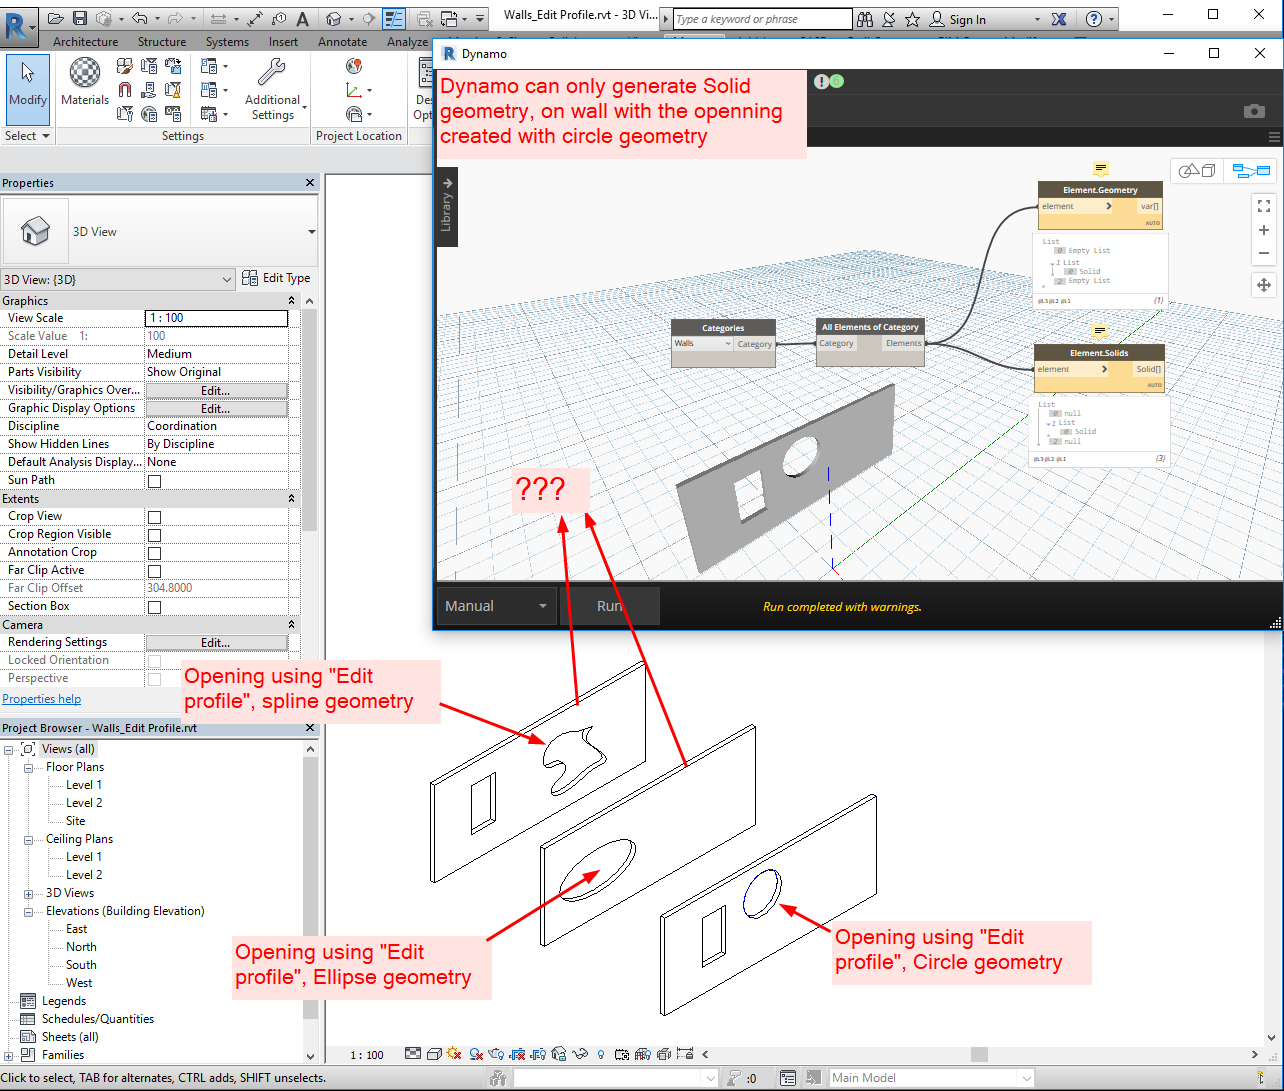The height and width of the screenshot is (1091, 1284).
Task: Tick the Far Clip Active checkbox
Action: coord(155,571)
